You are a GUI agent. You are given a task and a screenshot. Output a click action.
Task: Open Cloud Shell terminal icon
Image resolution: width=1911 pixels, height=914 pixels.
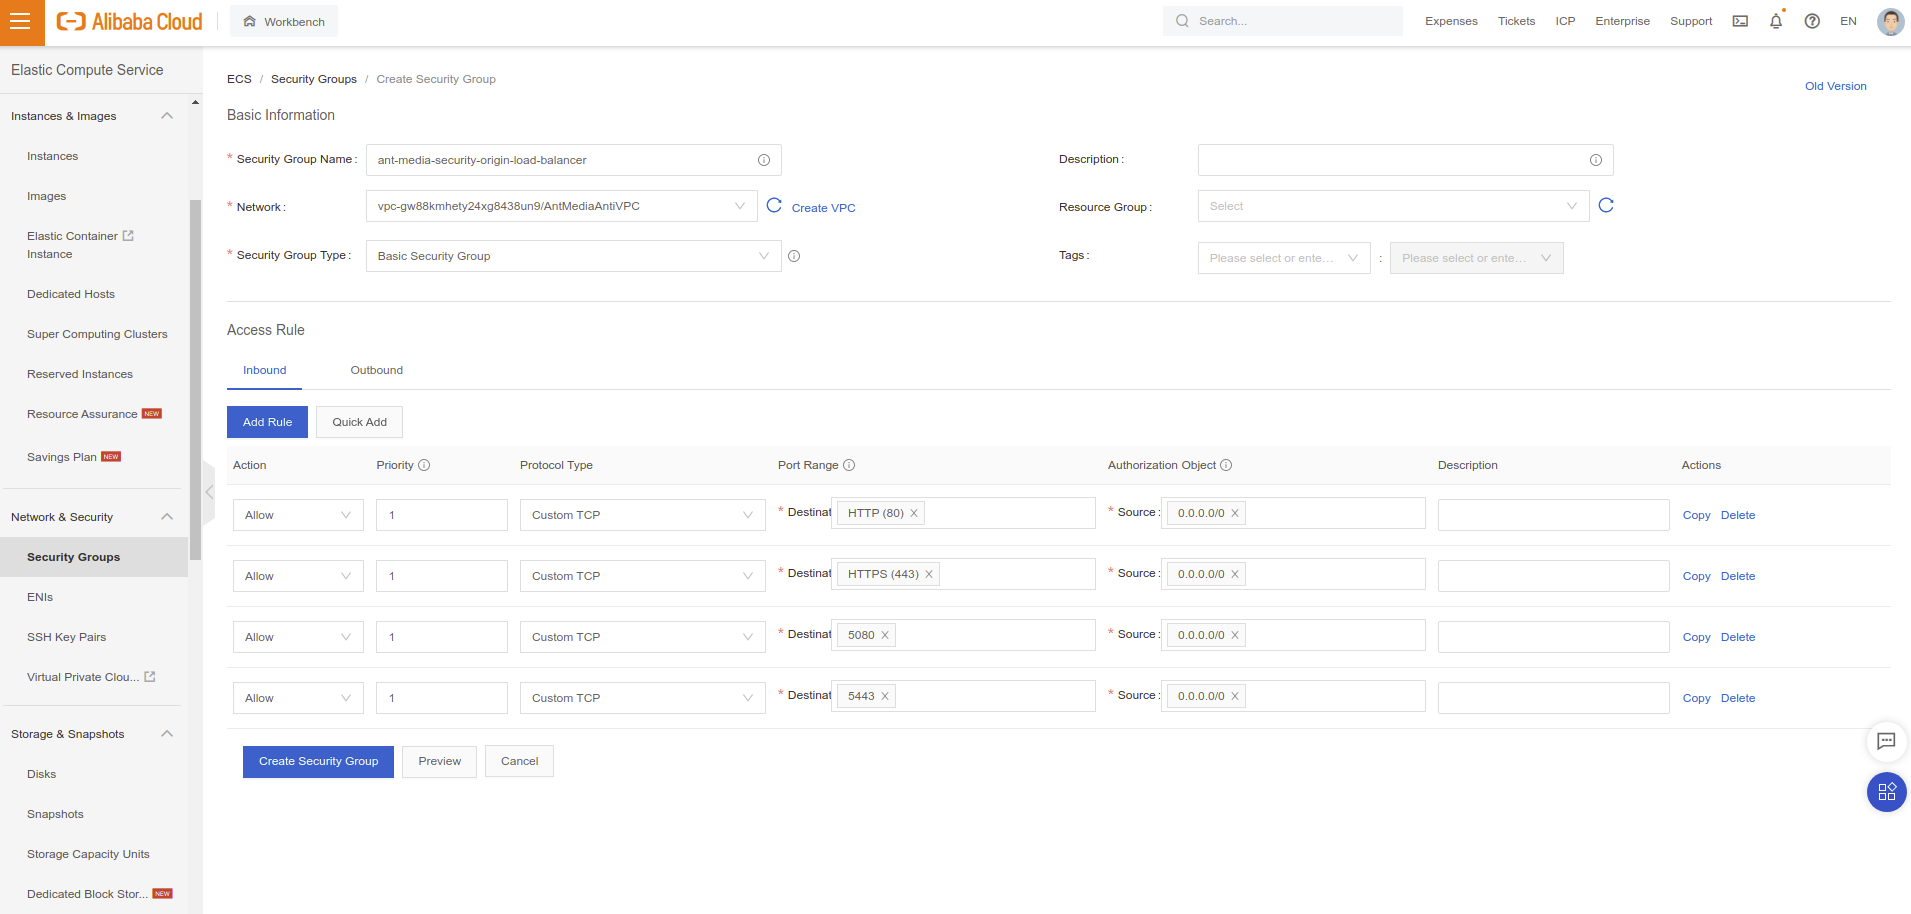tap(1740, 21)
